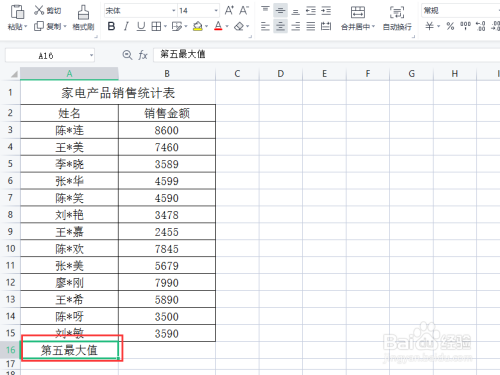Select row 5 header

click(10, 164)
